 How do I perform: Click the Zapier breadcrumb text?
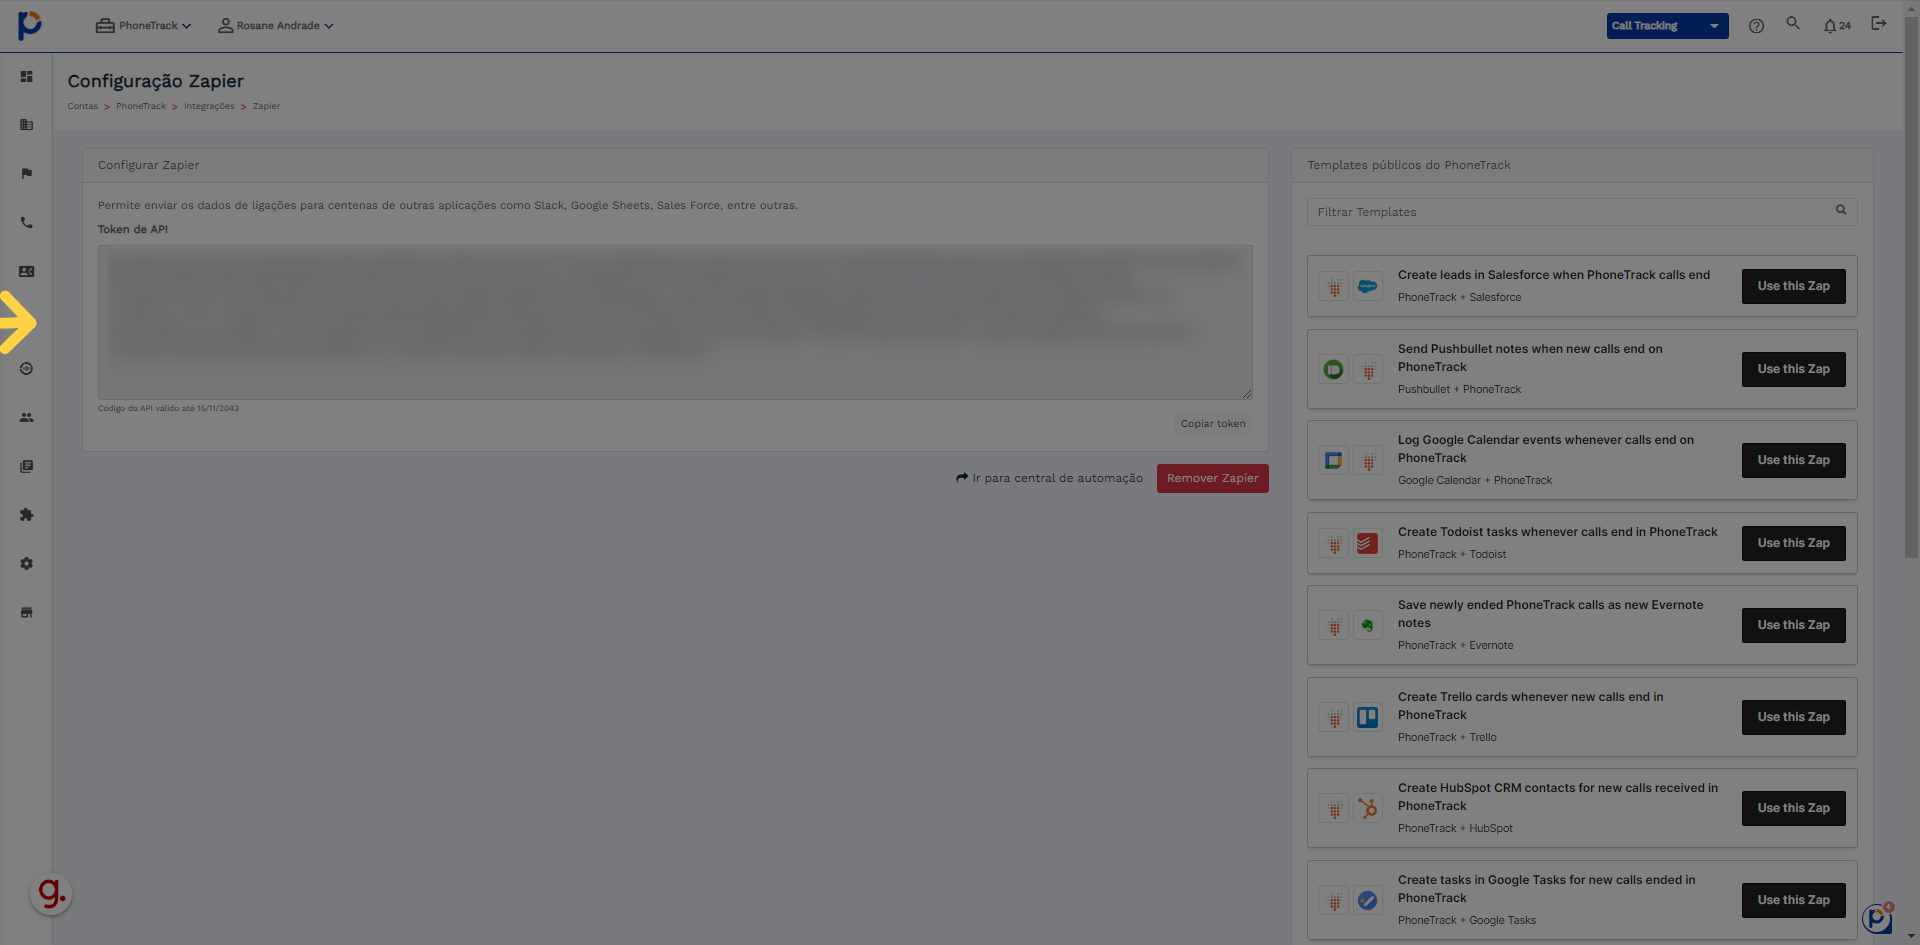[x=266, y=106]
